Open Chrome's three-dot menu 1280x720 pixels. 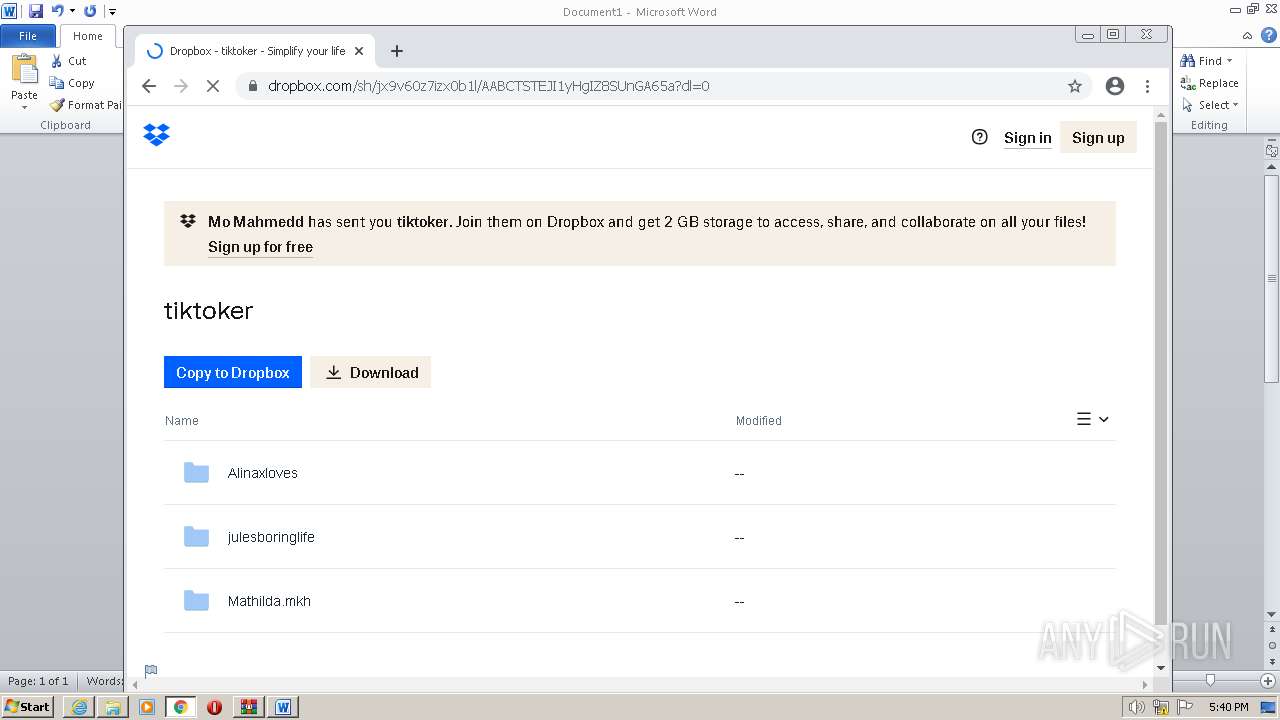1148,86
